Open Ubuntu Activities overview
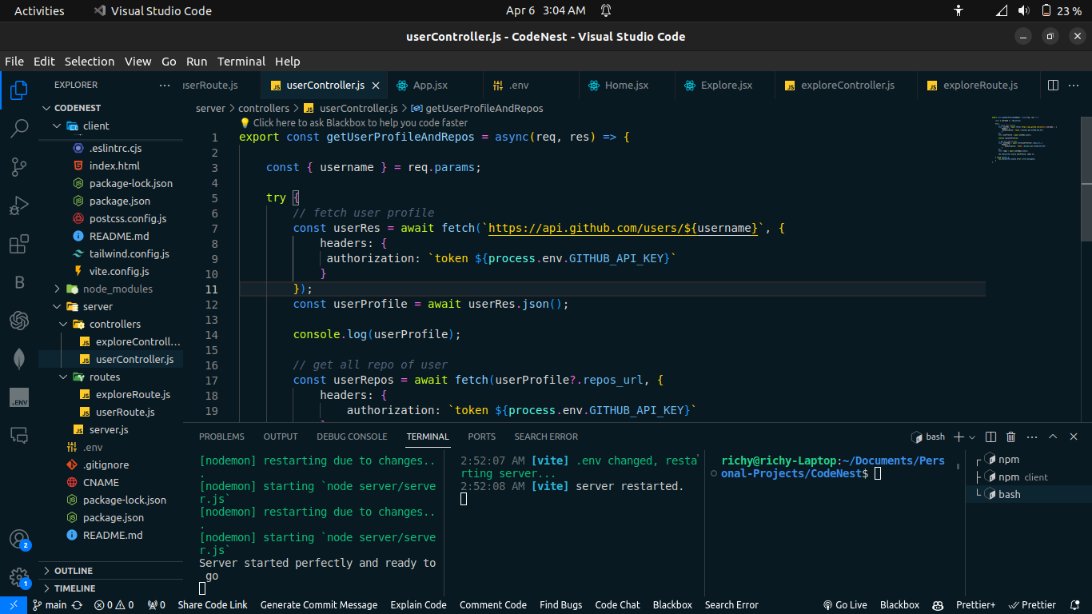1092x614 pixels. 39,10
